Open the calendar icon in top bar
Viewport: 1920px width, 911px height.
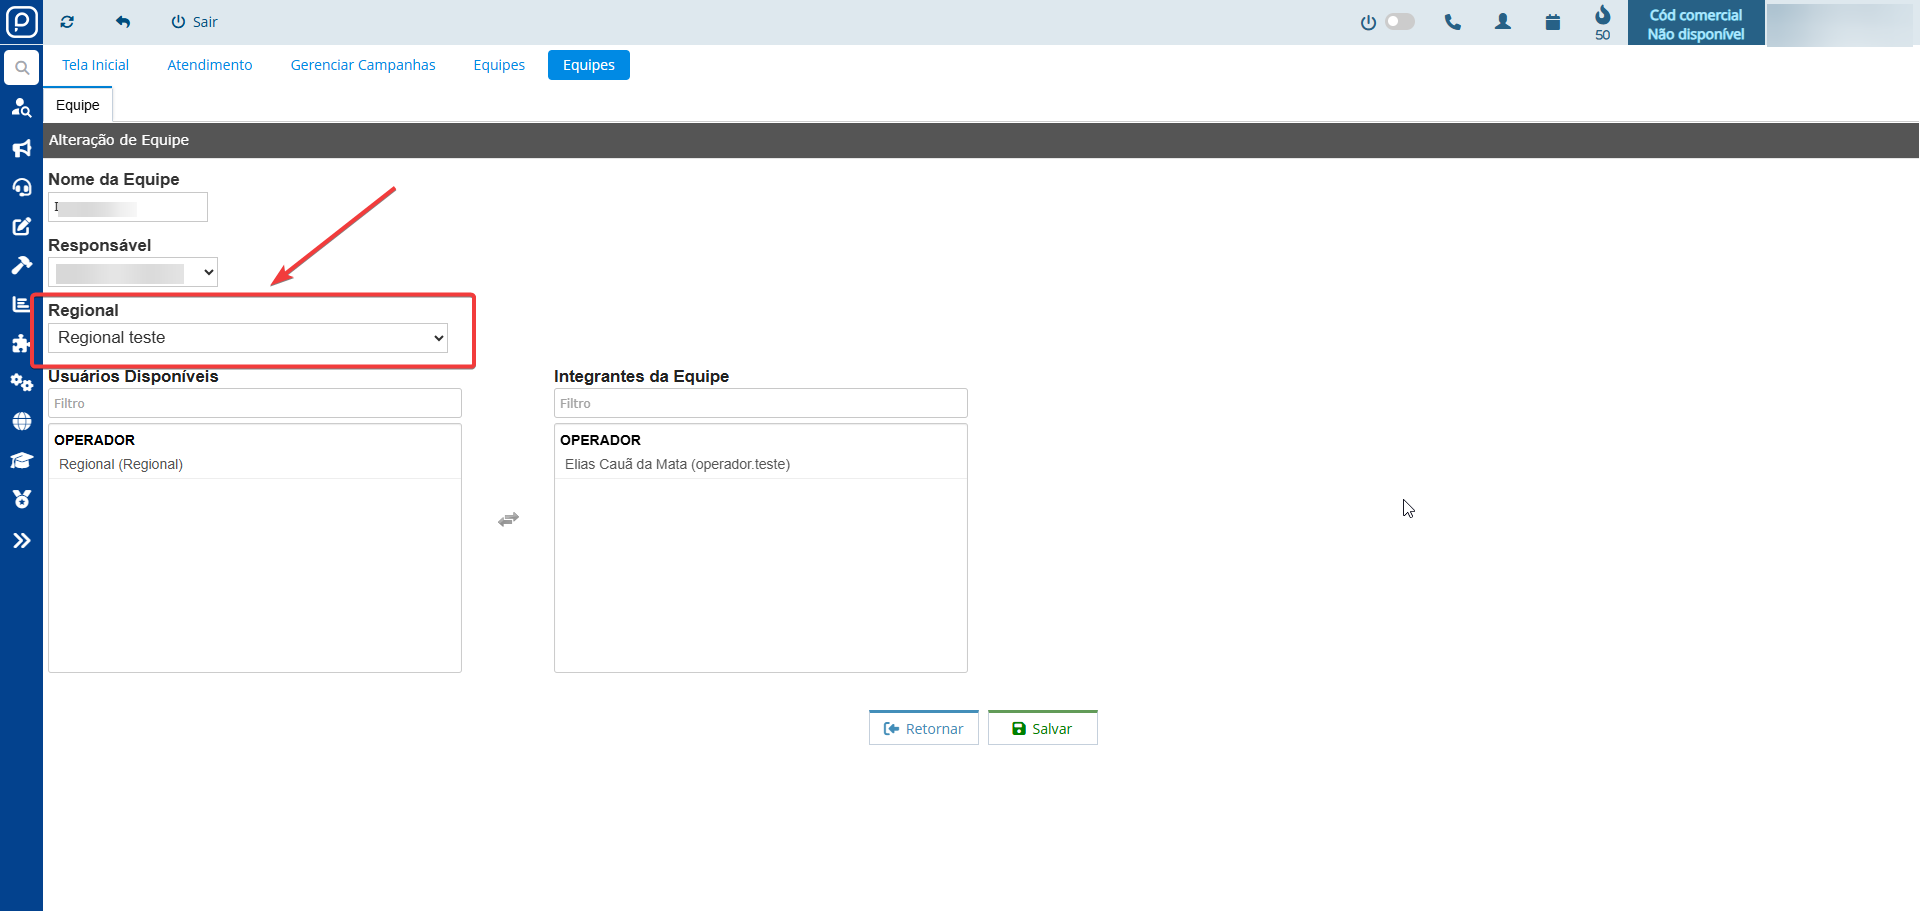coord(1552,22)
